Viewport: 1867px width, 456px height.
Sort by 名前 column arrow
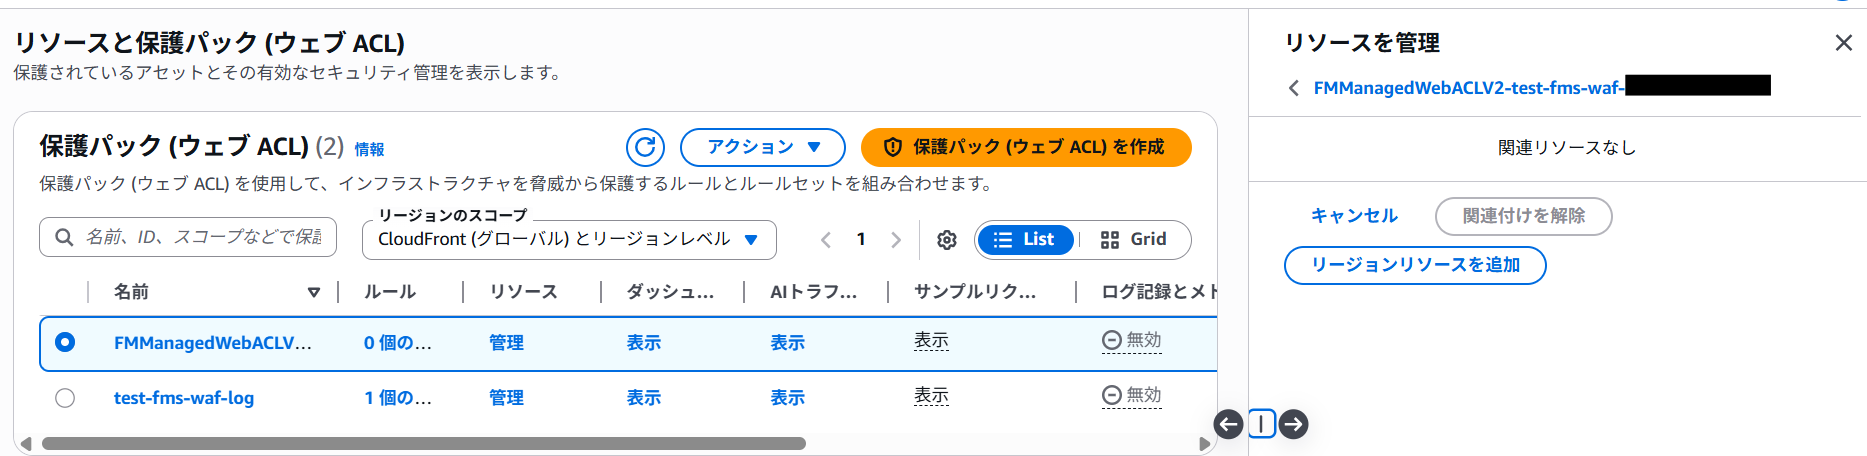coord(314,292)
